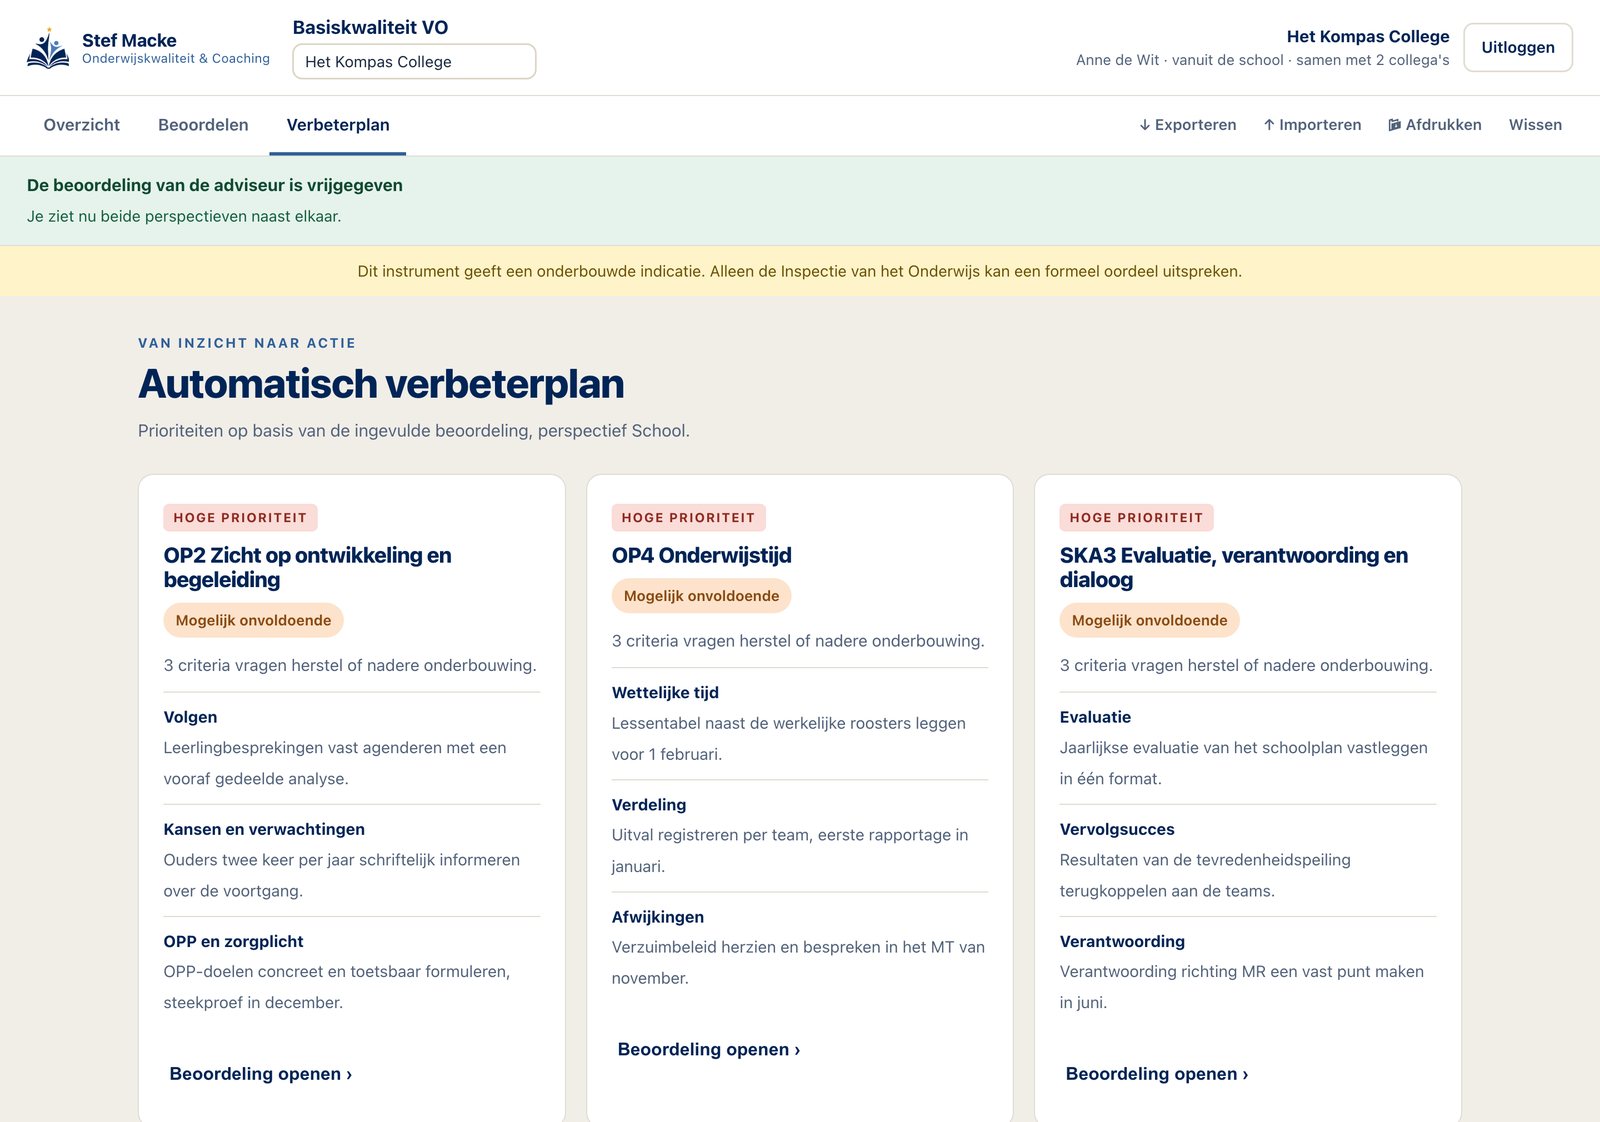Click Mogelijk onvoldoende badge under OP2
The width and height of the screenshot is (1600, 1122).
click(253, 620)
